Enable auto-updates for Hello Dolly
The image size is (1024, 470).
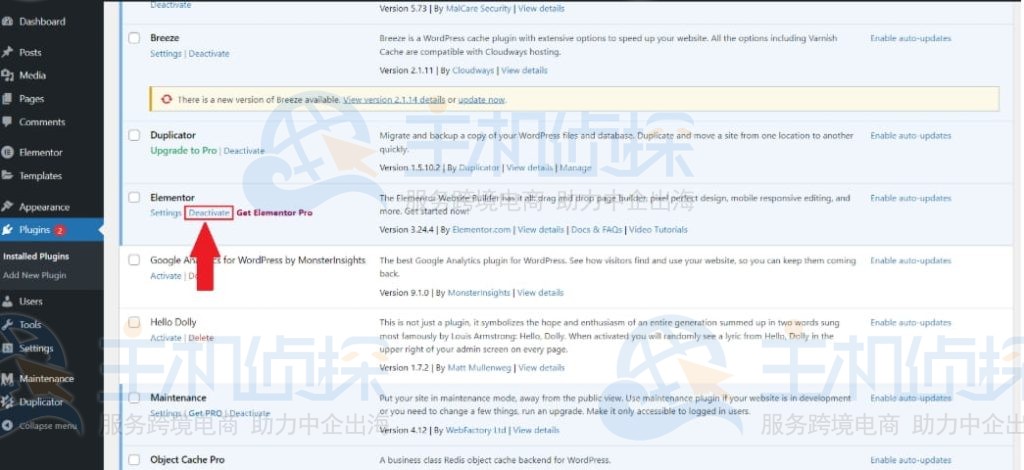[x=910, y=322]
